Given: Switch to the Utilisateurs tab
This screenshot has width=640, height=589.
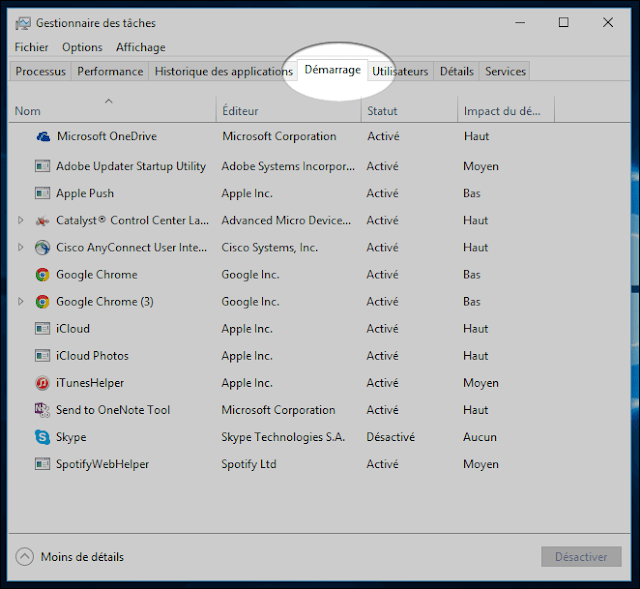Looking at the screenshot, I should pos(400,71).
